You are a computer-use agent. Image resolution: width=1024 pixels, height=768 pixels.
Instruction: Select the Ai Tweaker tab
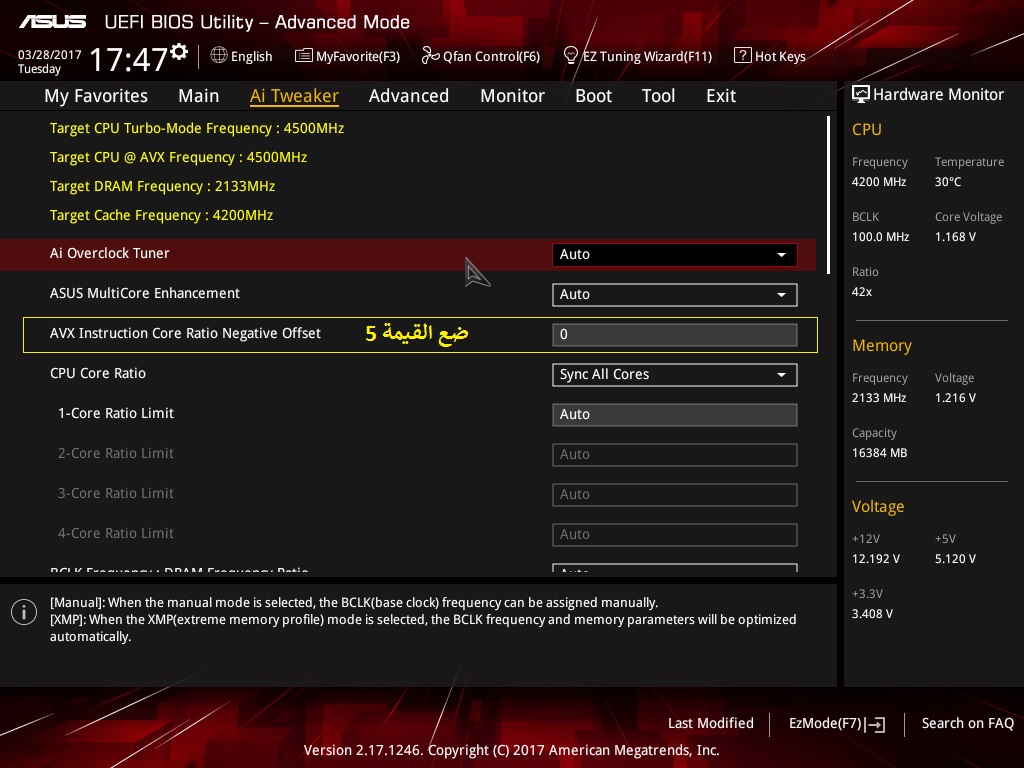(x=294, y=96)
